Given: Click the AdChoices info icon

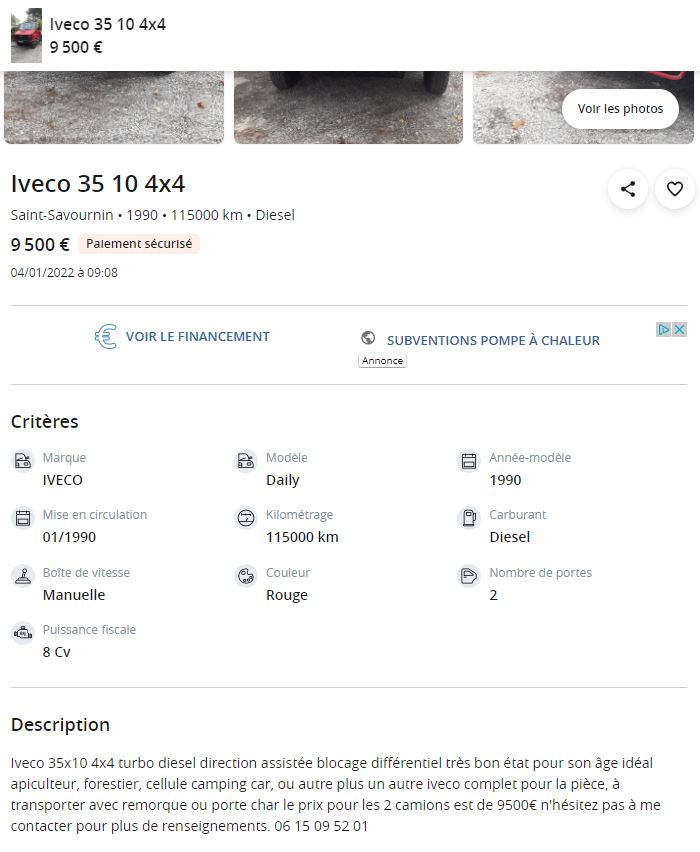Looking at the screenshot, I should (x=664, y=330).
